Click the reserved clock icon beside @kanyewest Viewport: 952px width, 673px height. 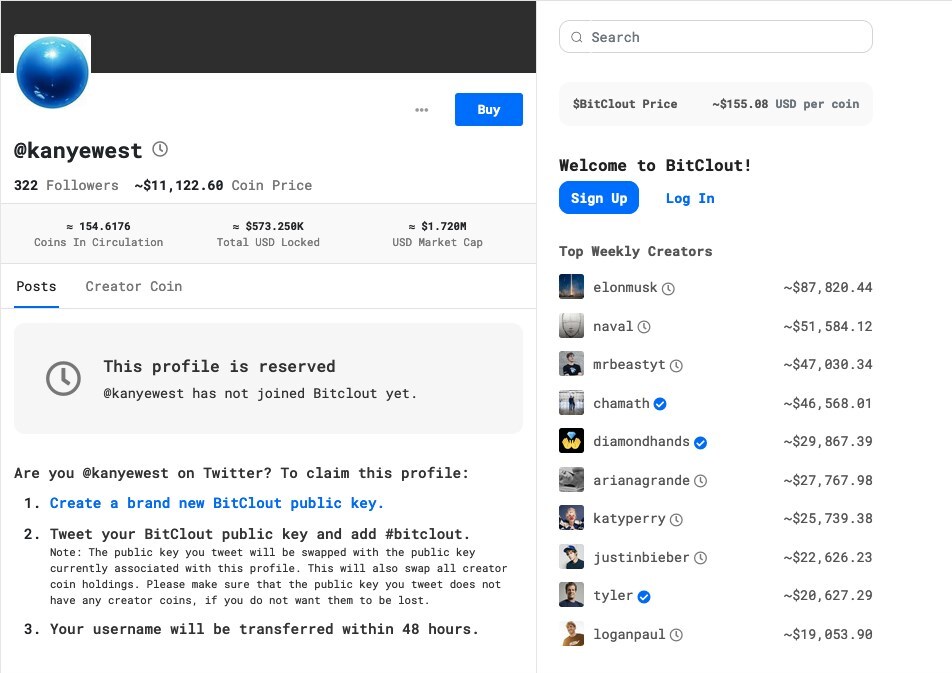coord(160,150)
